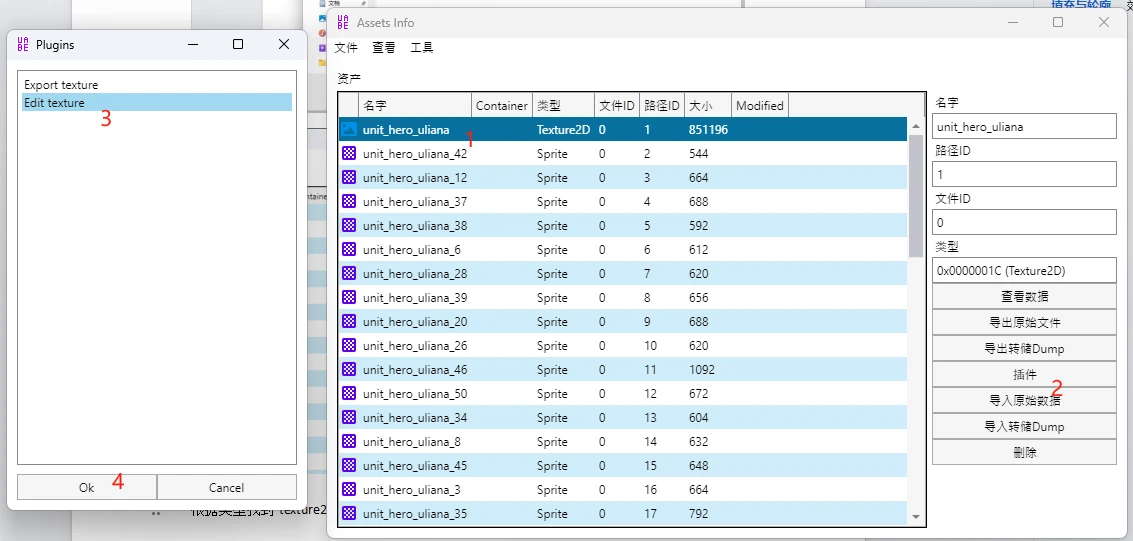Pick the sprite icon for unit_hero_uliana_46
The width and height of the screenshot is (1133, 541).
[x=349, y=370]
